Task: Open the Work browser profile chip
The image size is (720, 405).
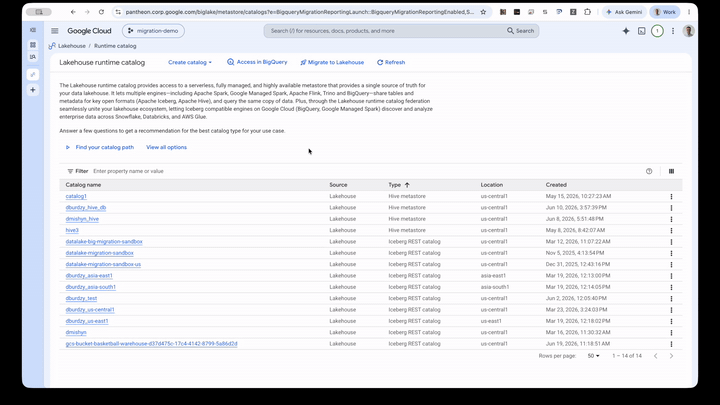Action: (x=664, y=12)
